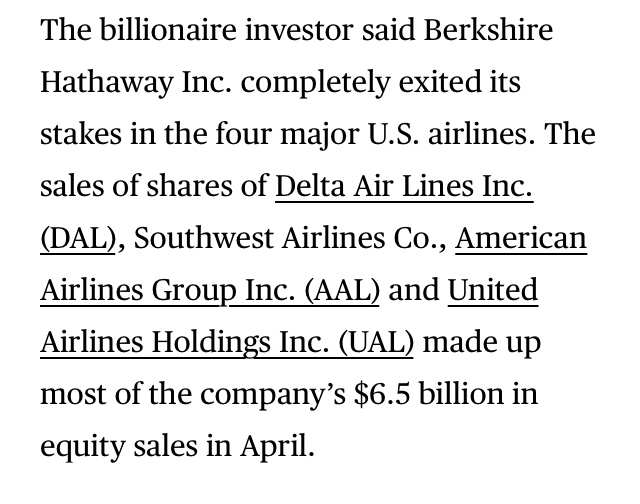This screenshot has height=504, width=640.
Task: Follow the Airlines Holdings Inc. (UAL) link
Action: 227,342
